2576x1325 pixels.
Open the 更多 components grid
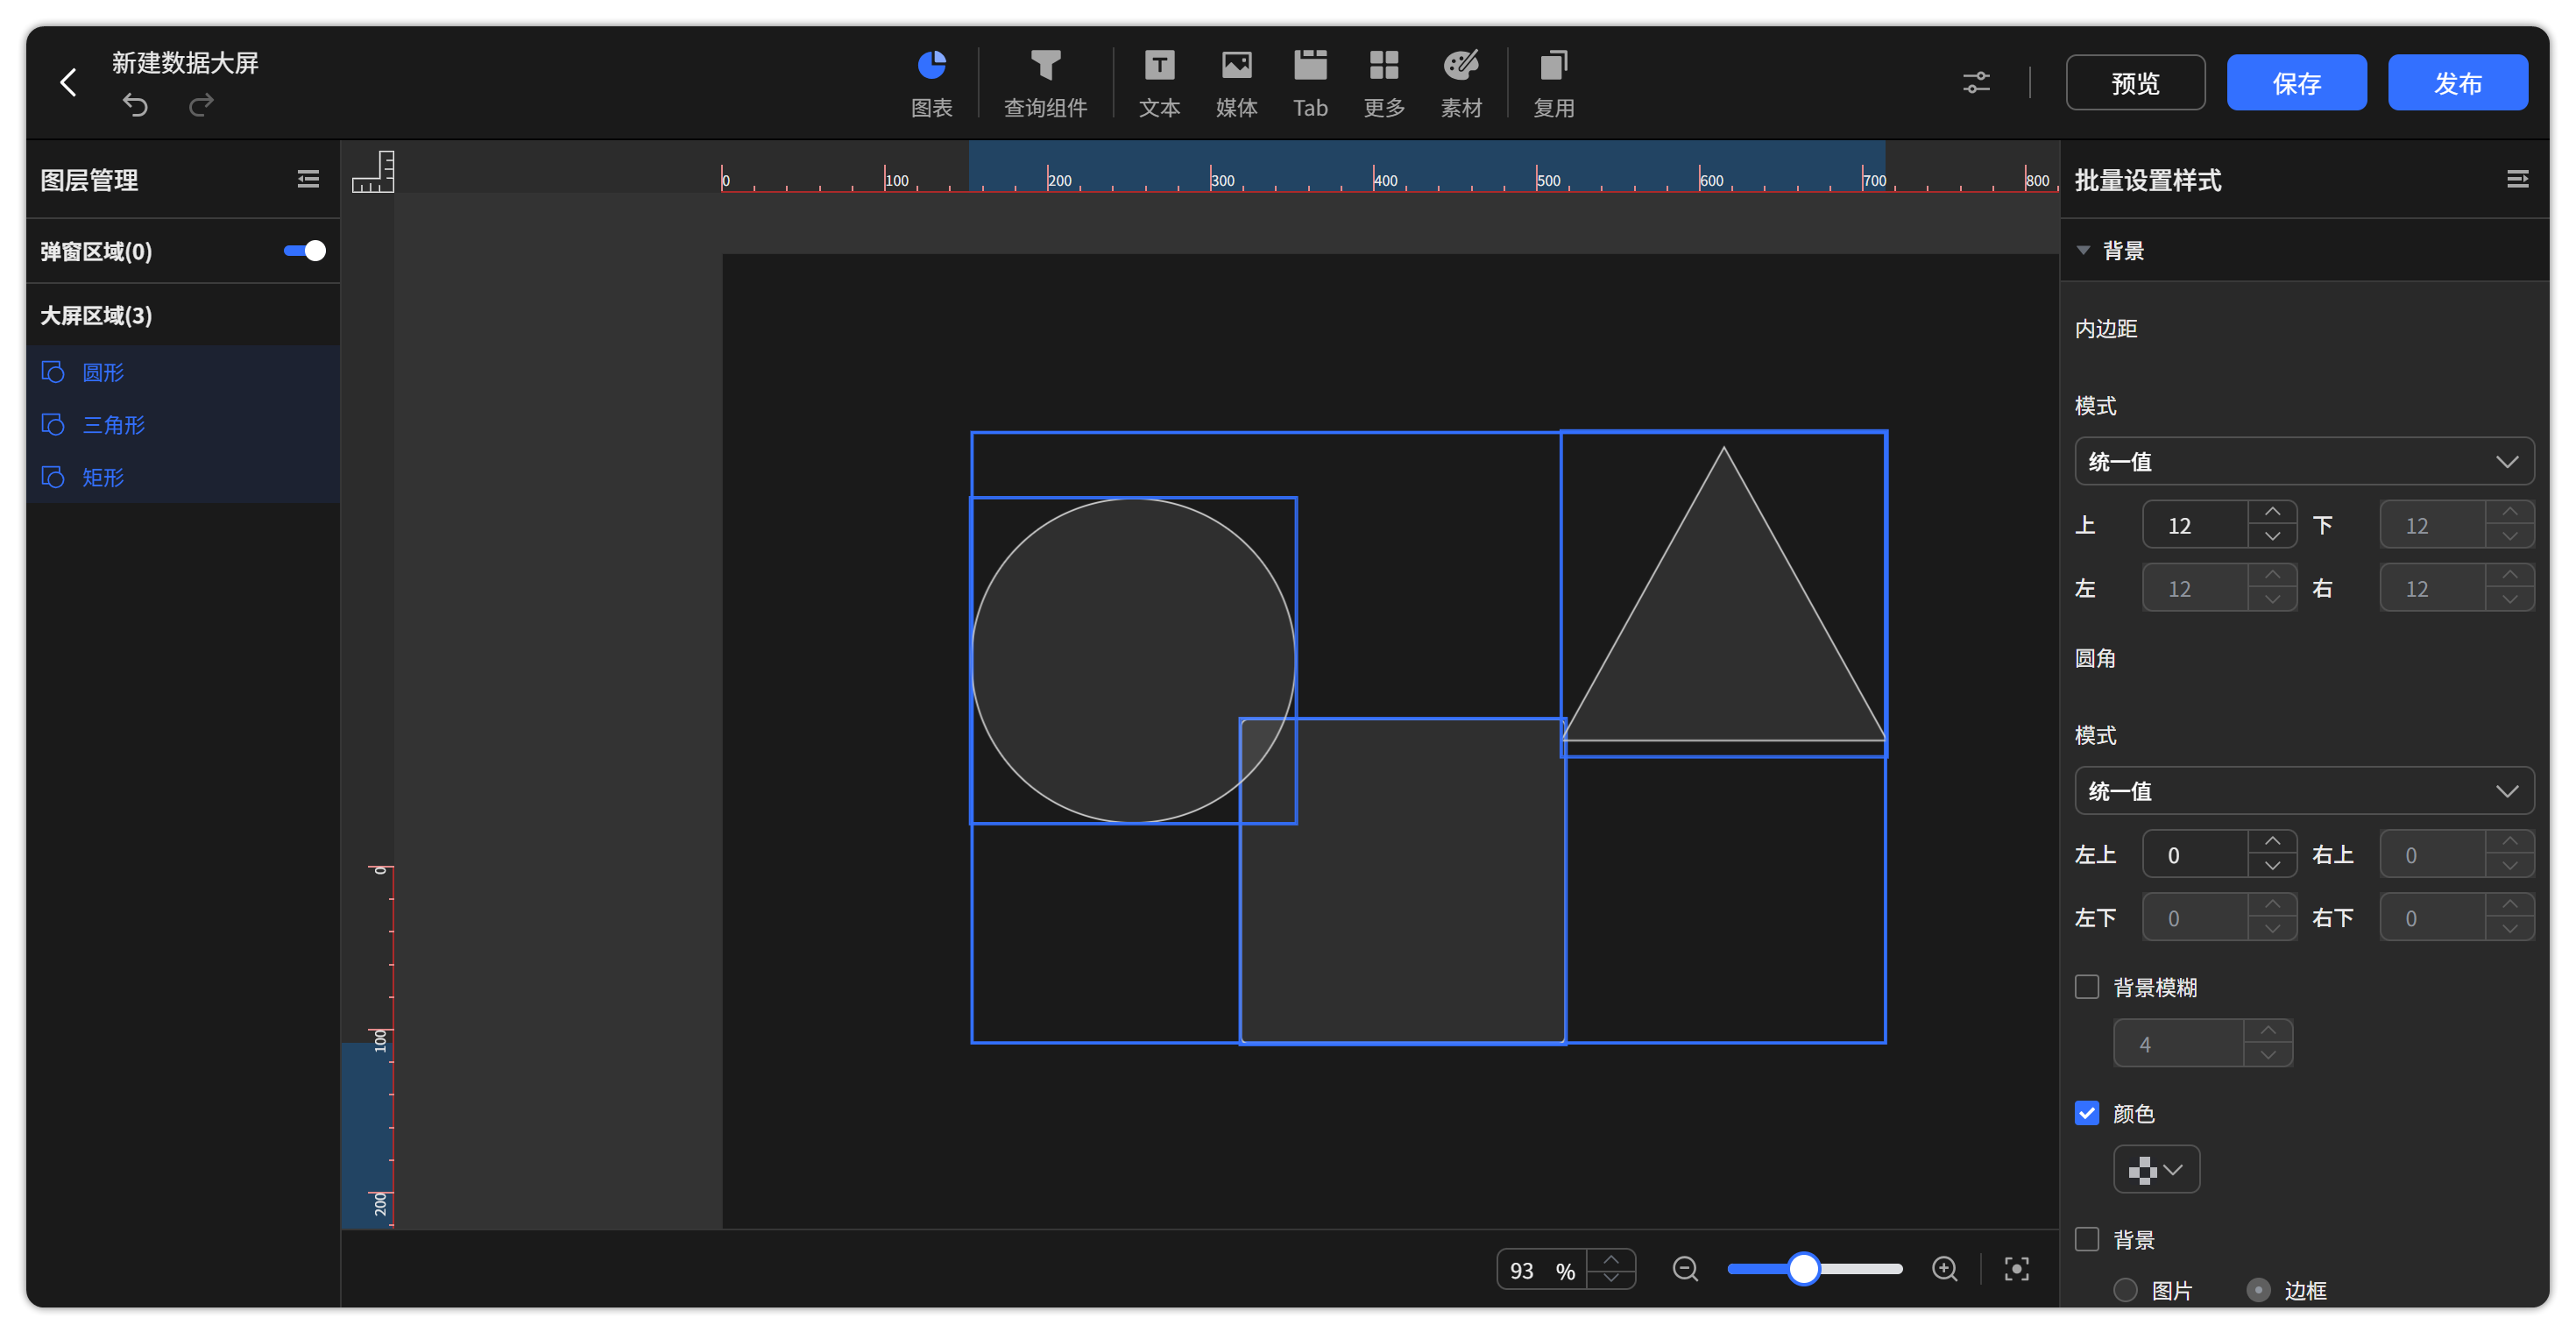coord(1384,84)
